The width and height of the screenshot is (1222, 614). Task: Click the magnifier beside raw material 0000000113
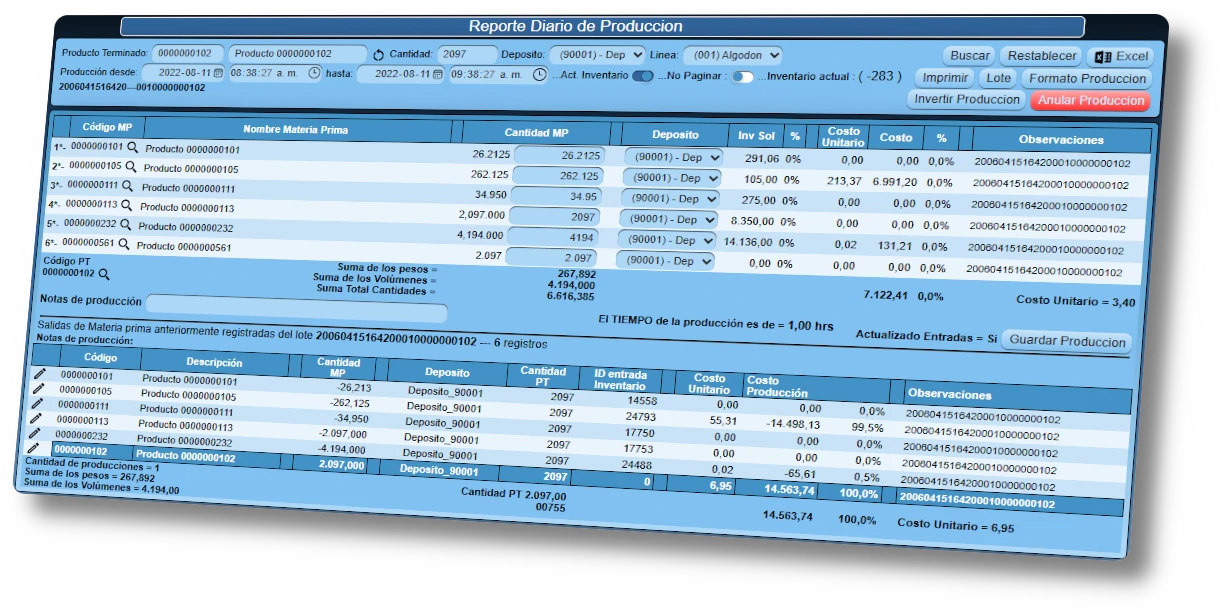[126, 205]
